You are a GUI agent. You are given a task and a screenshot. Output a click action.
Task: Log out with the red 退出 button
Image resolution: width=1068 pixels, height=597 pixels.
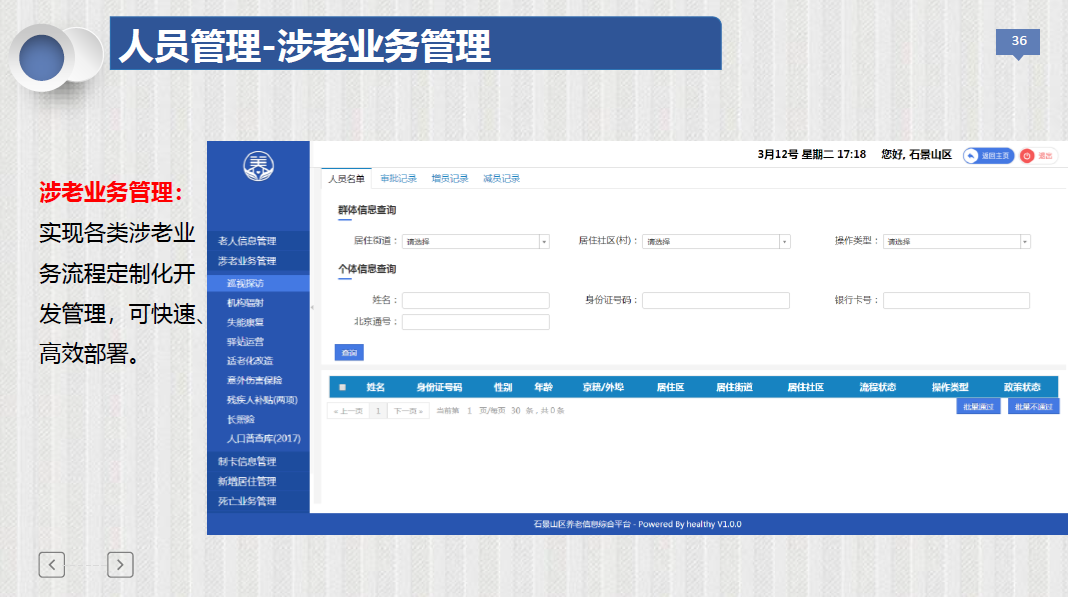pyautogui.click(x=1039, y=156)
